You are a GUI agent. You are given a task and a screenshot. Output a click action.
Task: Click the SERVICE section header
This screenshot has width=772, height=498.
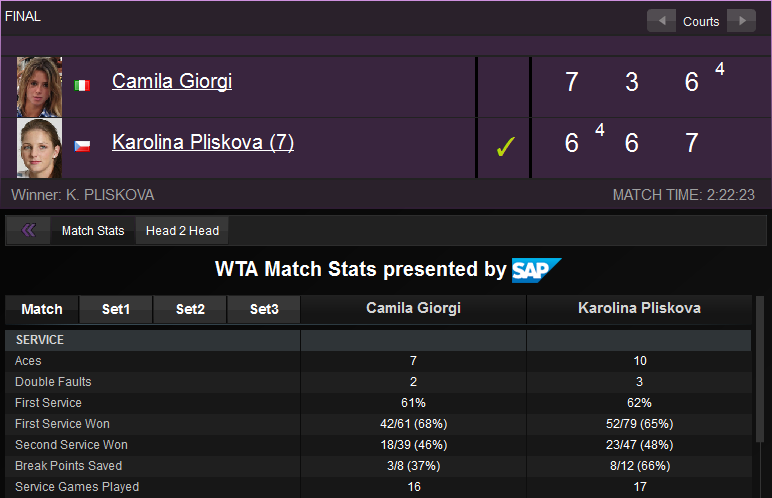40,340
